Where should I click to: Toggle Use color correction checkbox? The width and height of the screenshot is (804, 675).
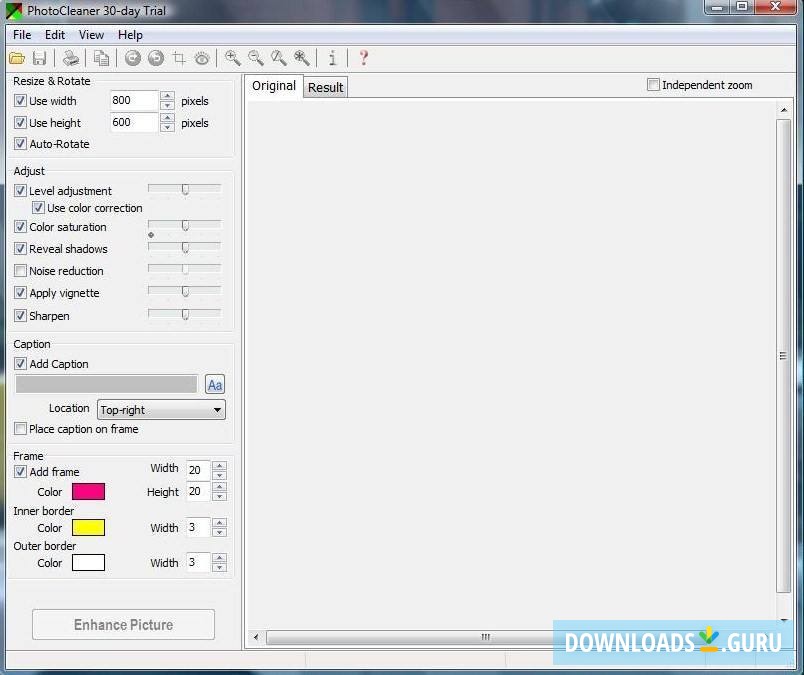(x=38, y=208)
